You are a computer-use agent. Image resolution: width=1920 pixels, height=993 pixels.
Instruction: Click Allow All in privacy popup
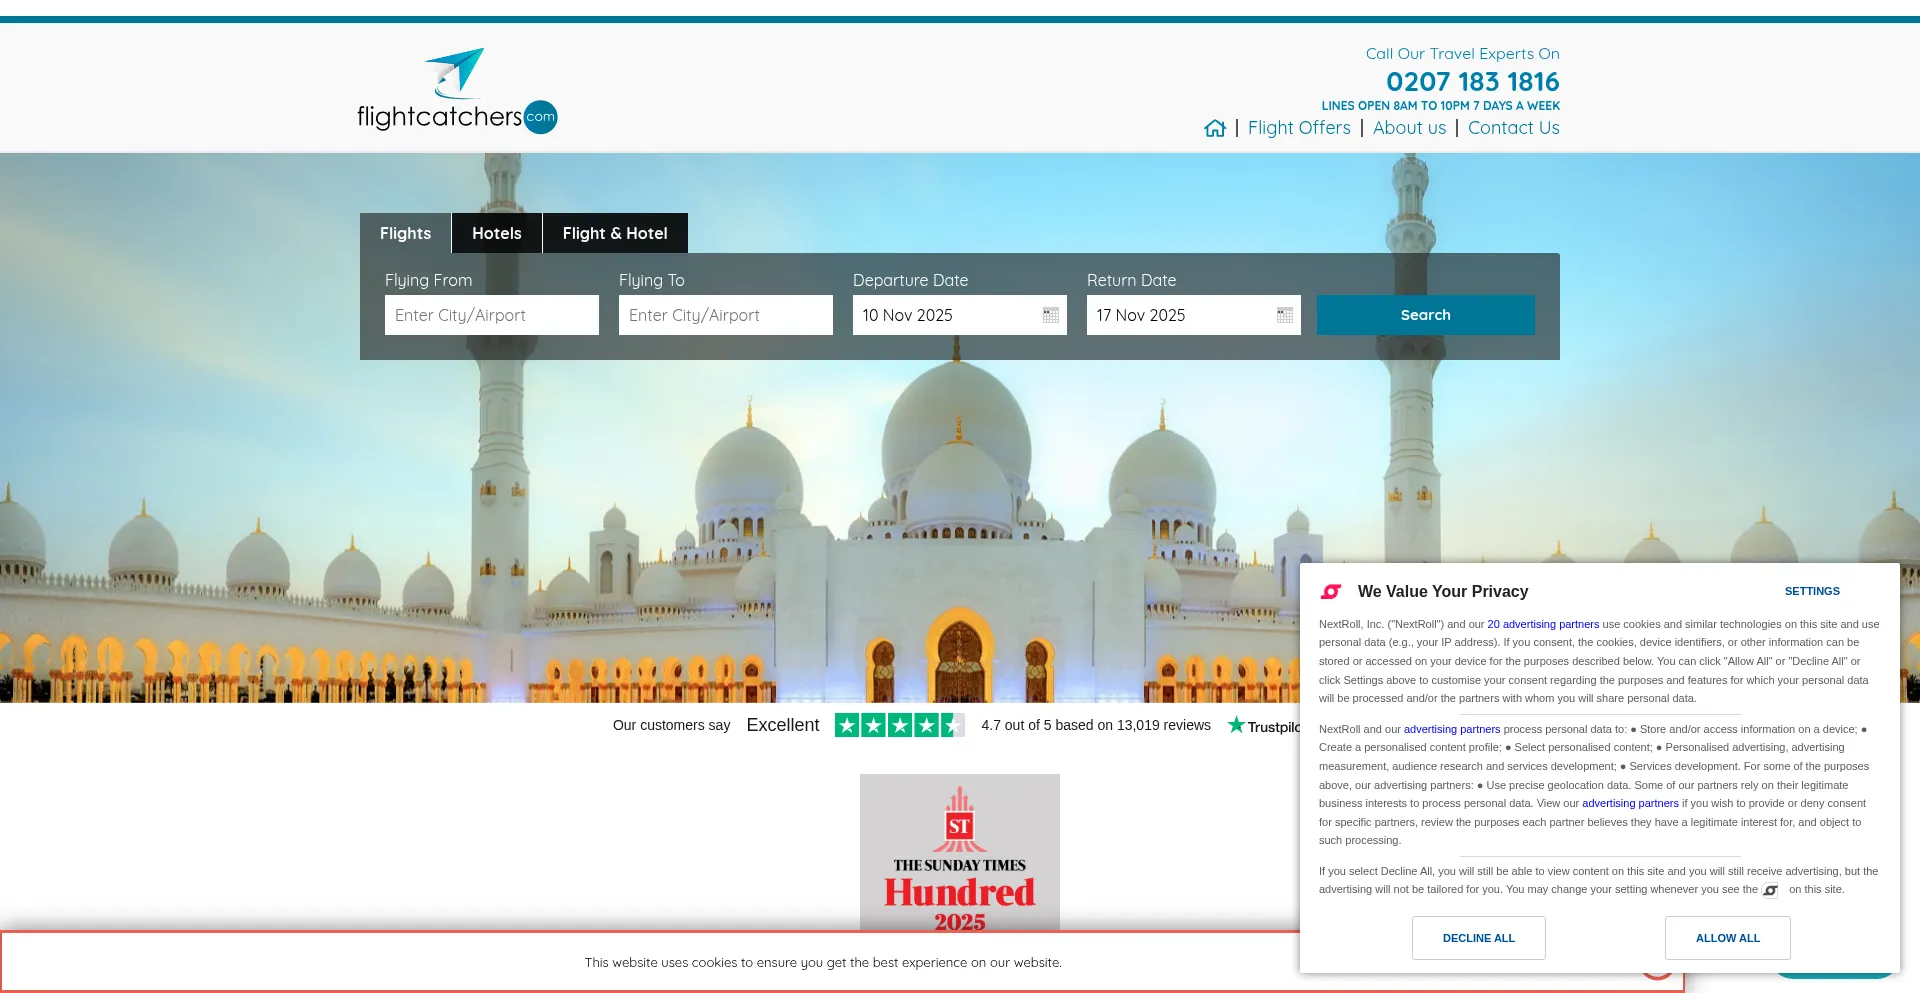pyautogui.click(x=1727, y=938)
